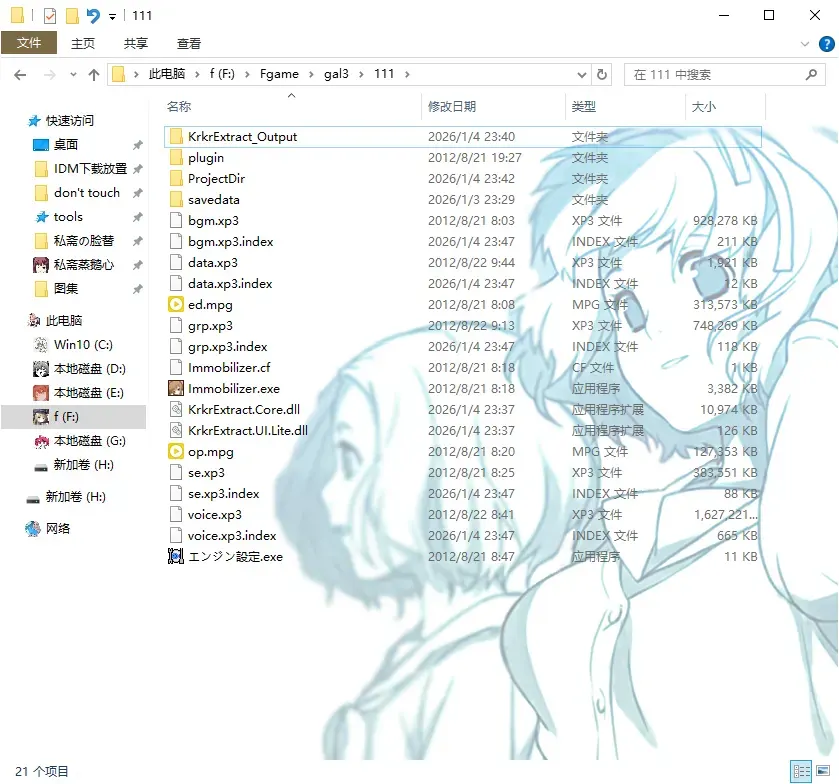Switch to the details view layout
The width and height of the screenshot is (839, 784).
tap(802, 771)
